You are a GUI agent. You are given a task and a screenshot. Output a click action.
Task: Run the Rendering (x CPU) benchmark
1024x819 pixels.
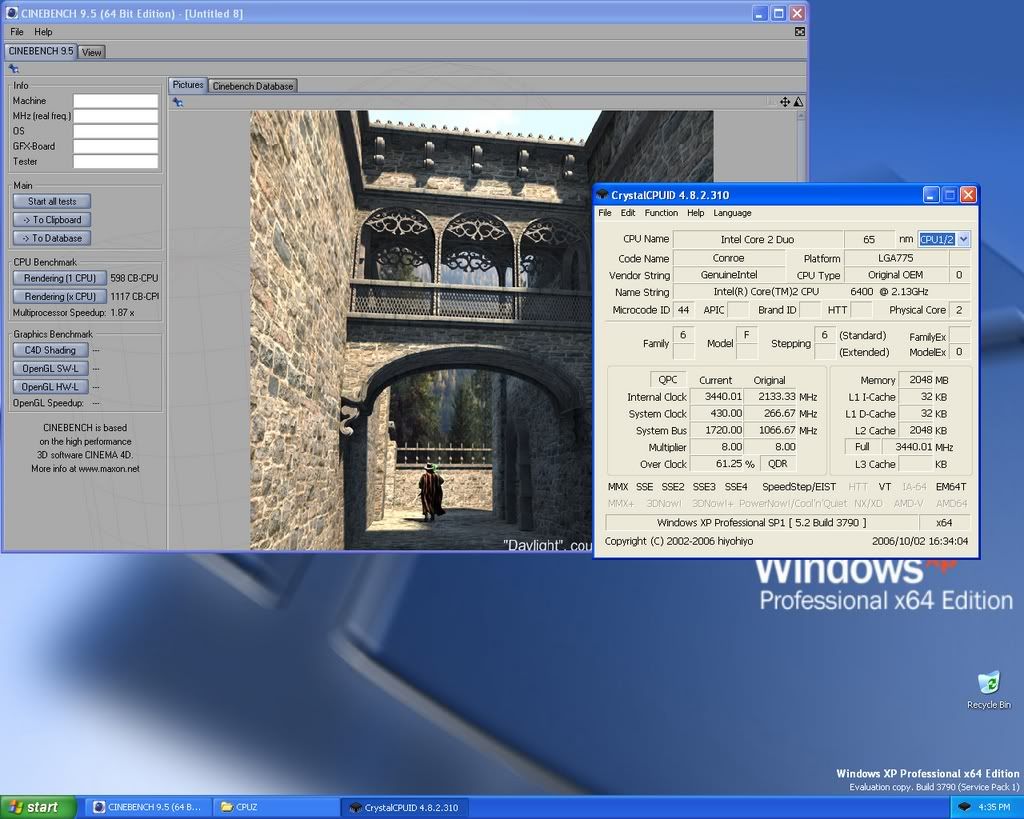59,297
